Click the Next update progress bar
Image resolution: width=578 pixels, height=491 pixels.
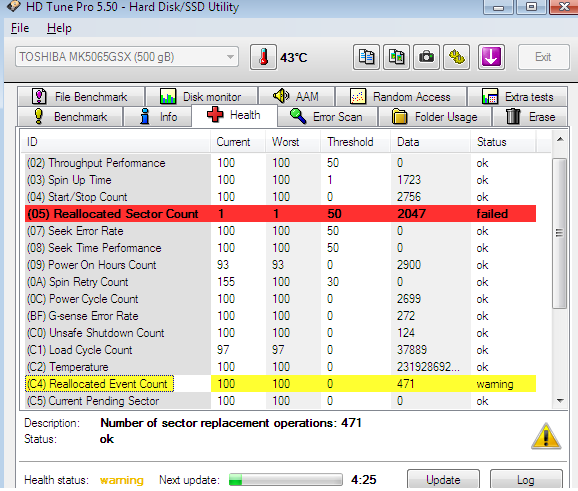tap(286, 480)
